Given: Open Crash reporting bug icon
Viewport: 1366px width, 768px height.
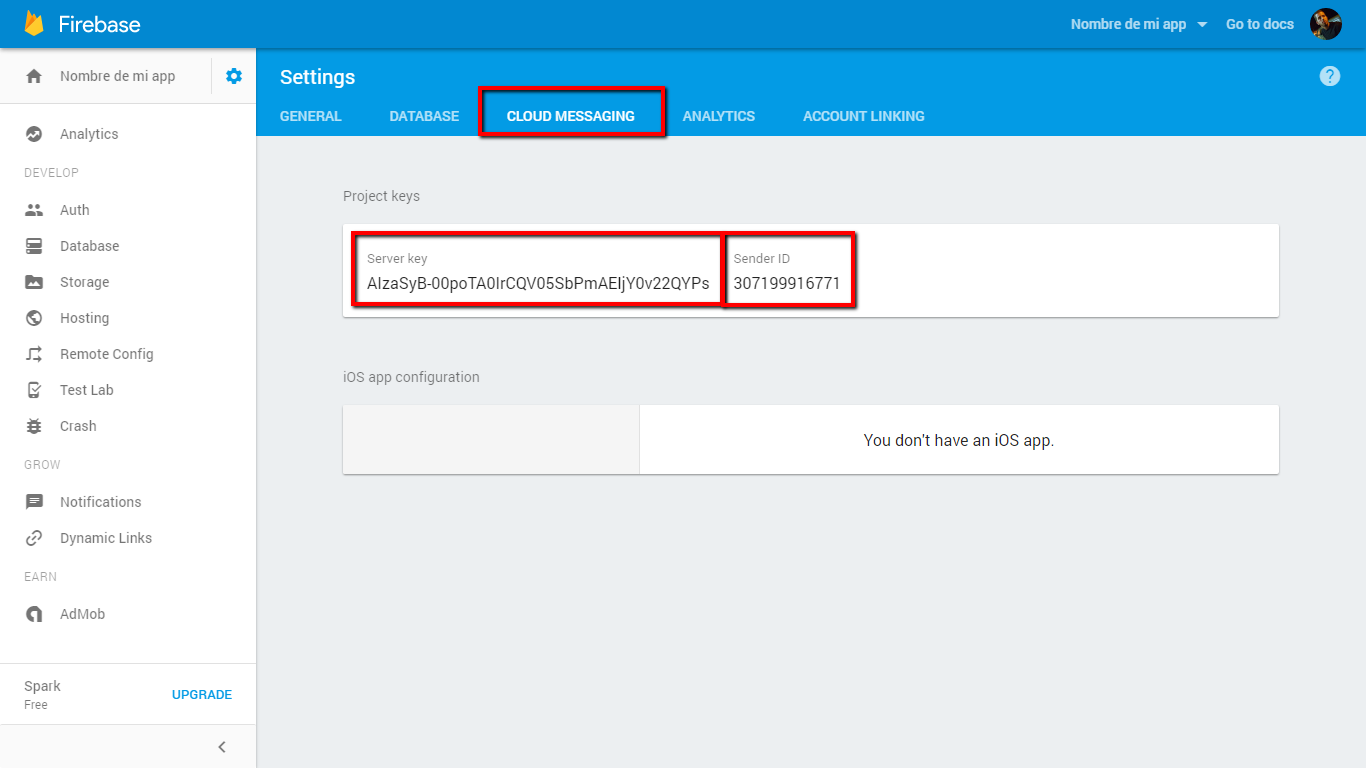Looking at the screenshot, I should [34, 426].
